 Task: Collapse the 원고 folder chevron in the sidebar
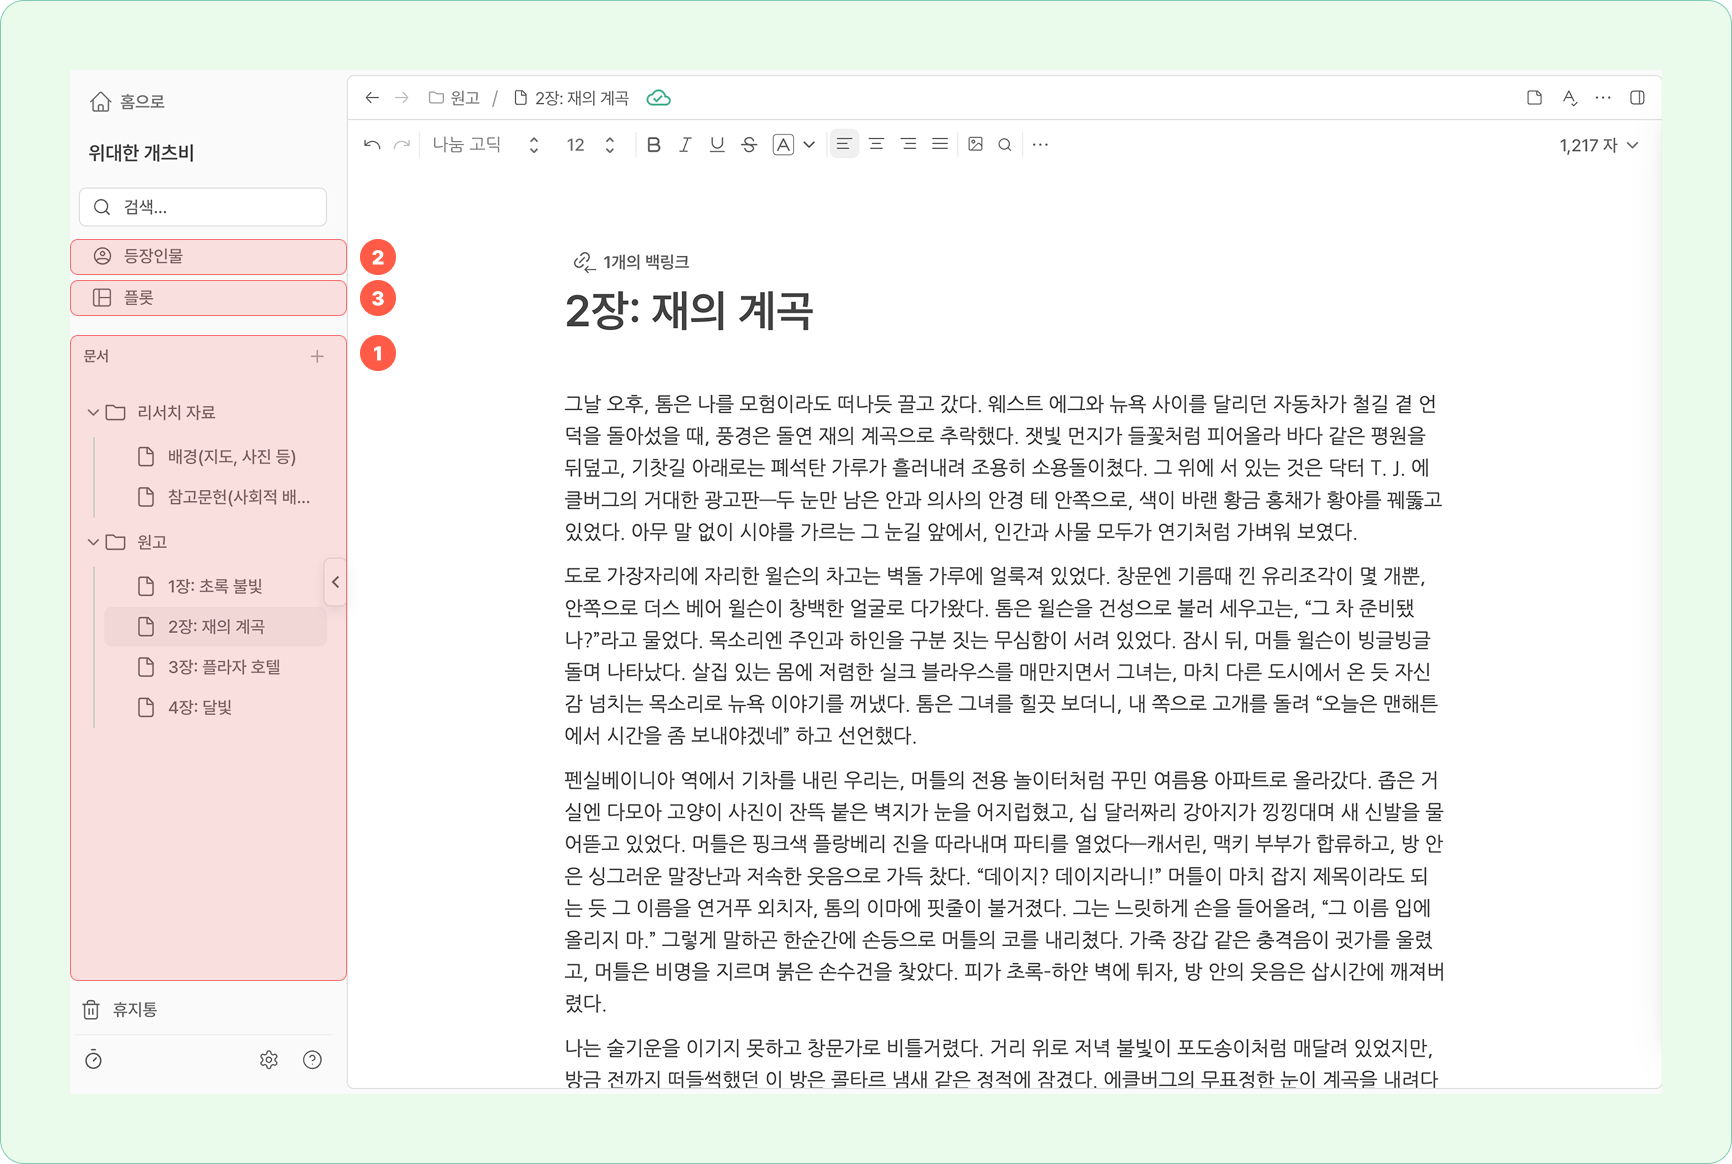point(93,542)
